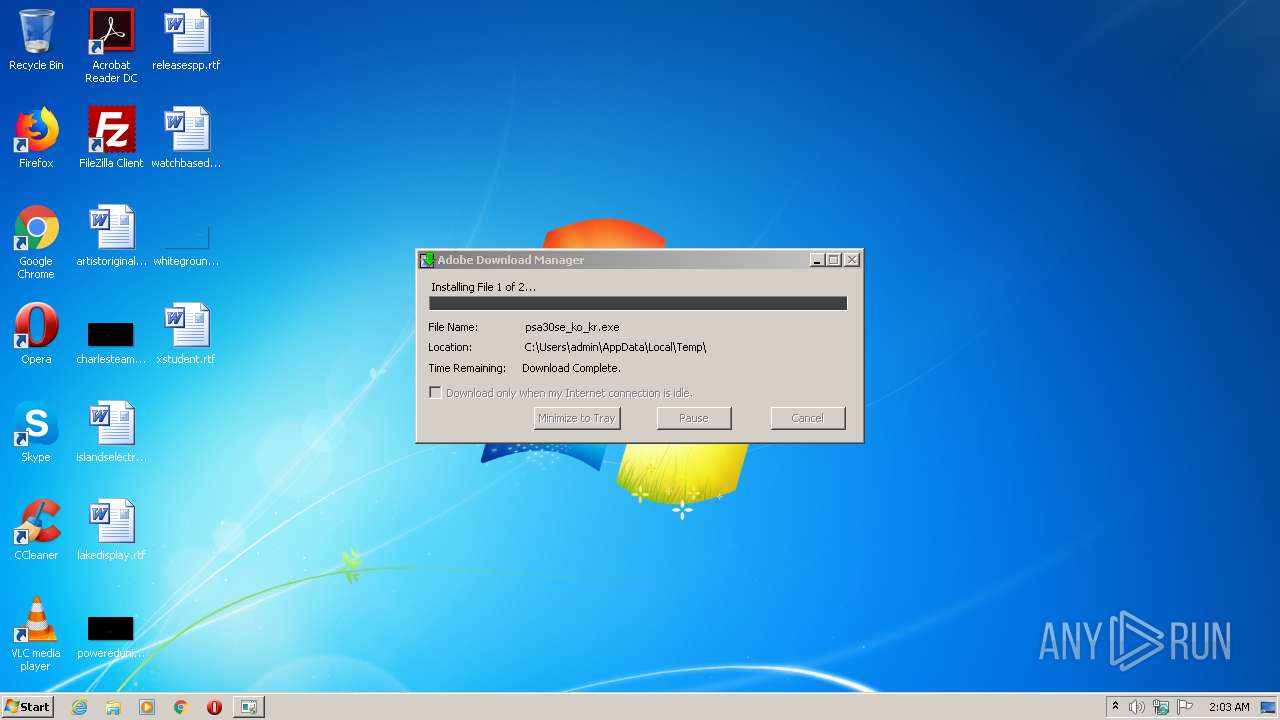Click the installation progress bar

click(638, 303)
